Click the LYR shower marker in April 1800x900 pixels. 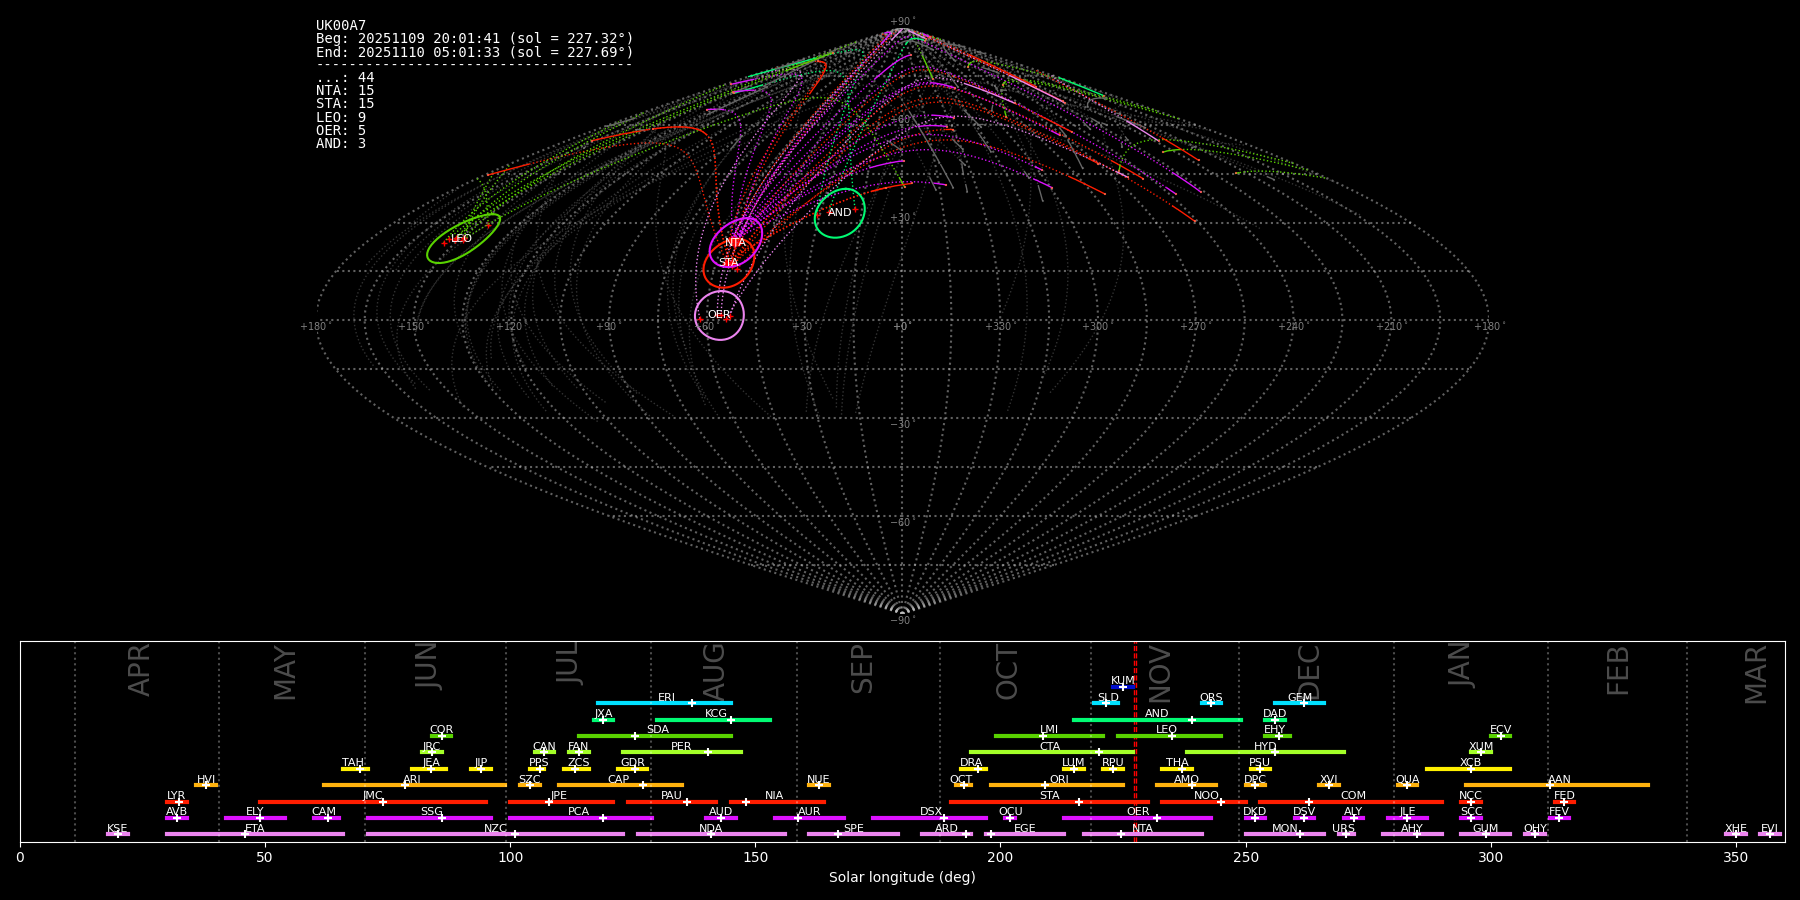click(x=178, y=802)
